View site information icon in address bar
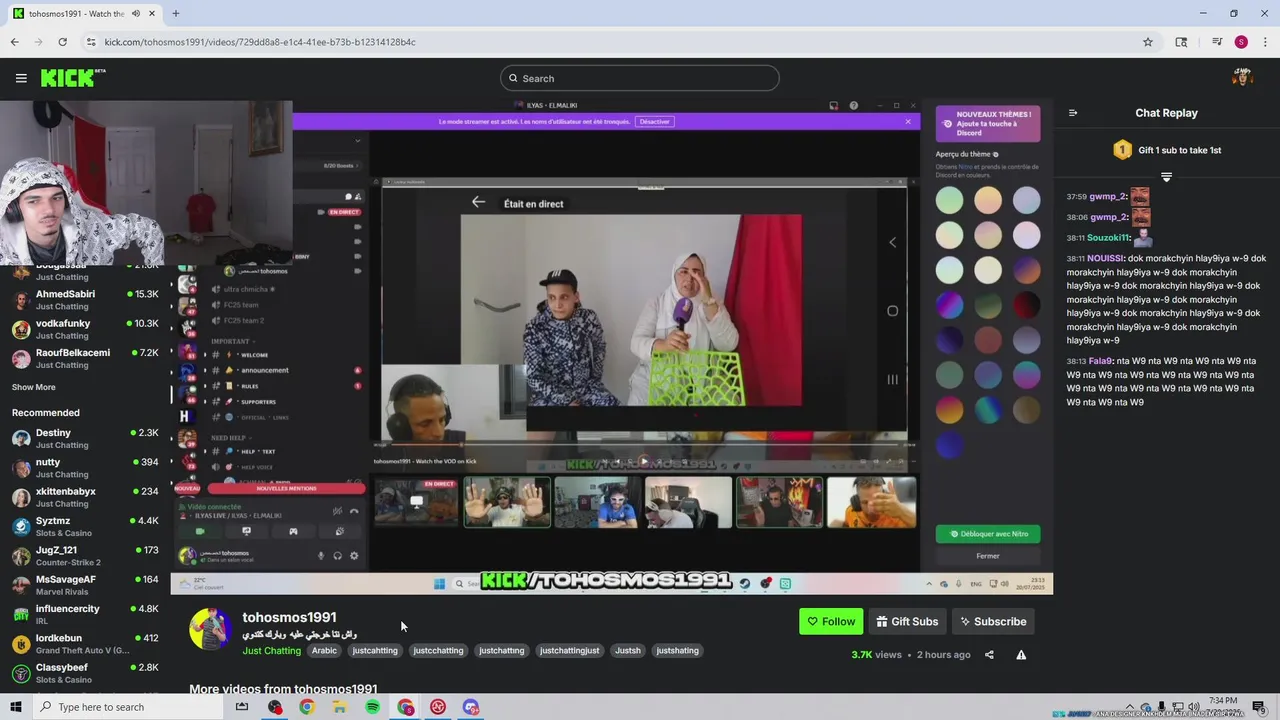This screenshot has height=720, width=1280. click(91, 42)
